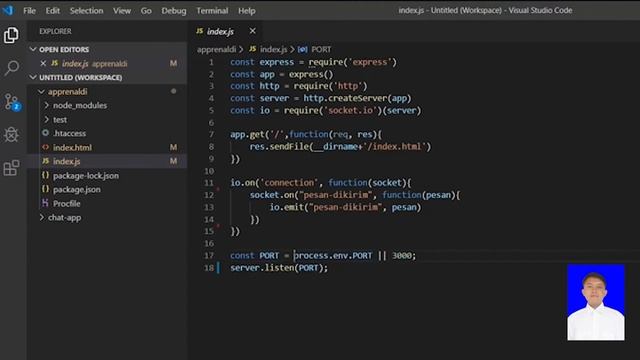This screenshot has width=640, height=360.
Task: Click server.listen on line 18
Action: [x=262, y=268]
